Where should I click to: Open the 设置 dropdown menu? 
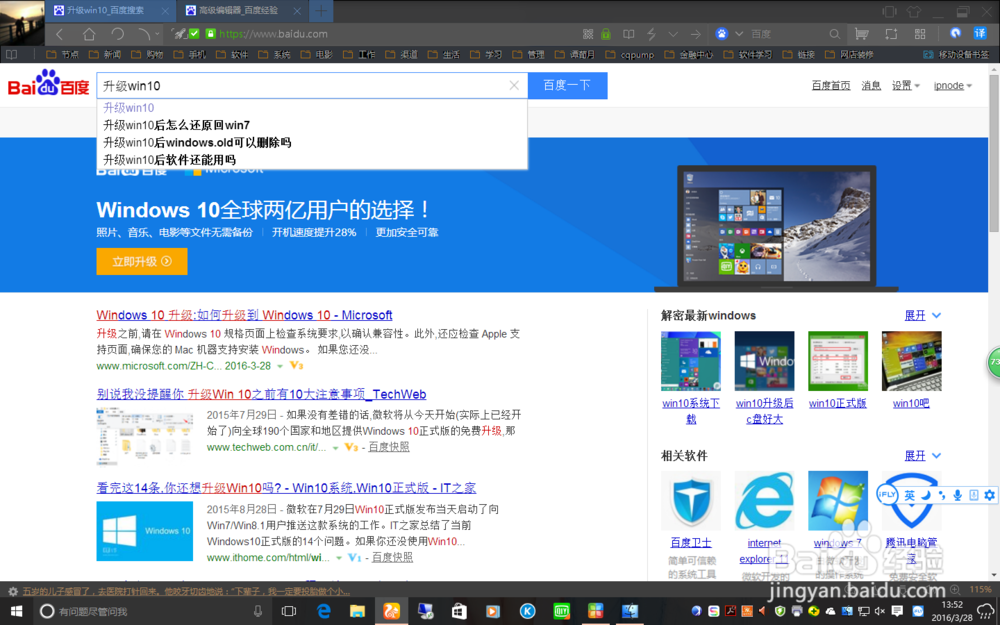click(905, 85)
